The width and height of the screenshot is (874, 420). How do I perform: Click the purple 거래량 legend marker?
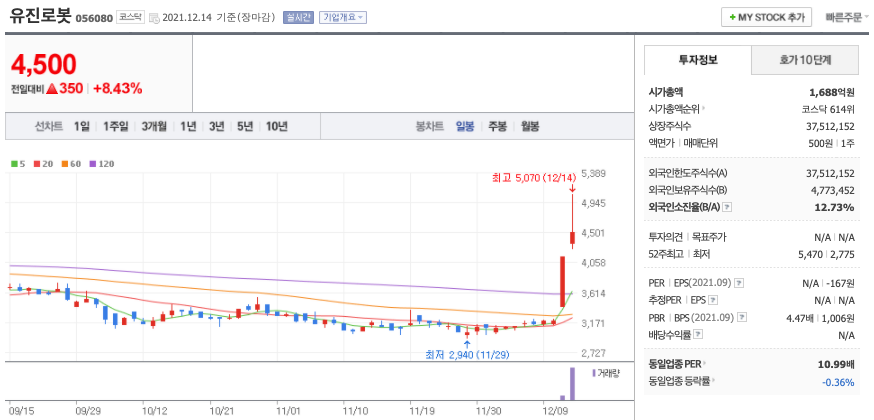coord(594,372)
